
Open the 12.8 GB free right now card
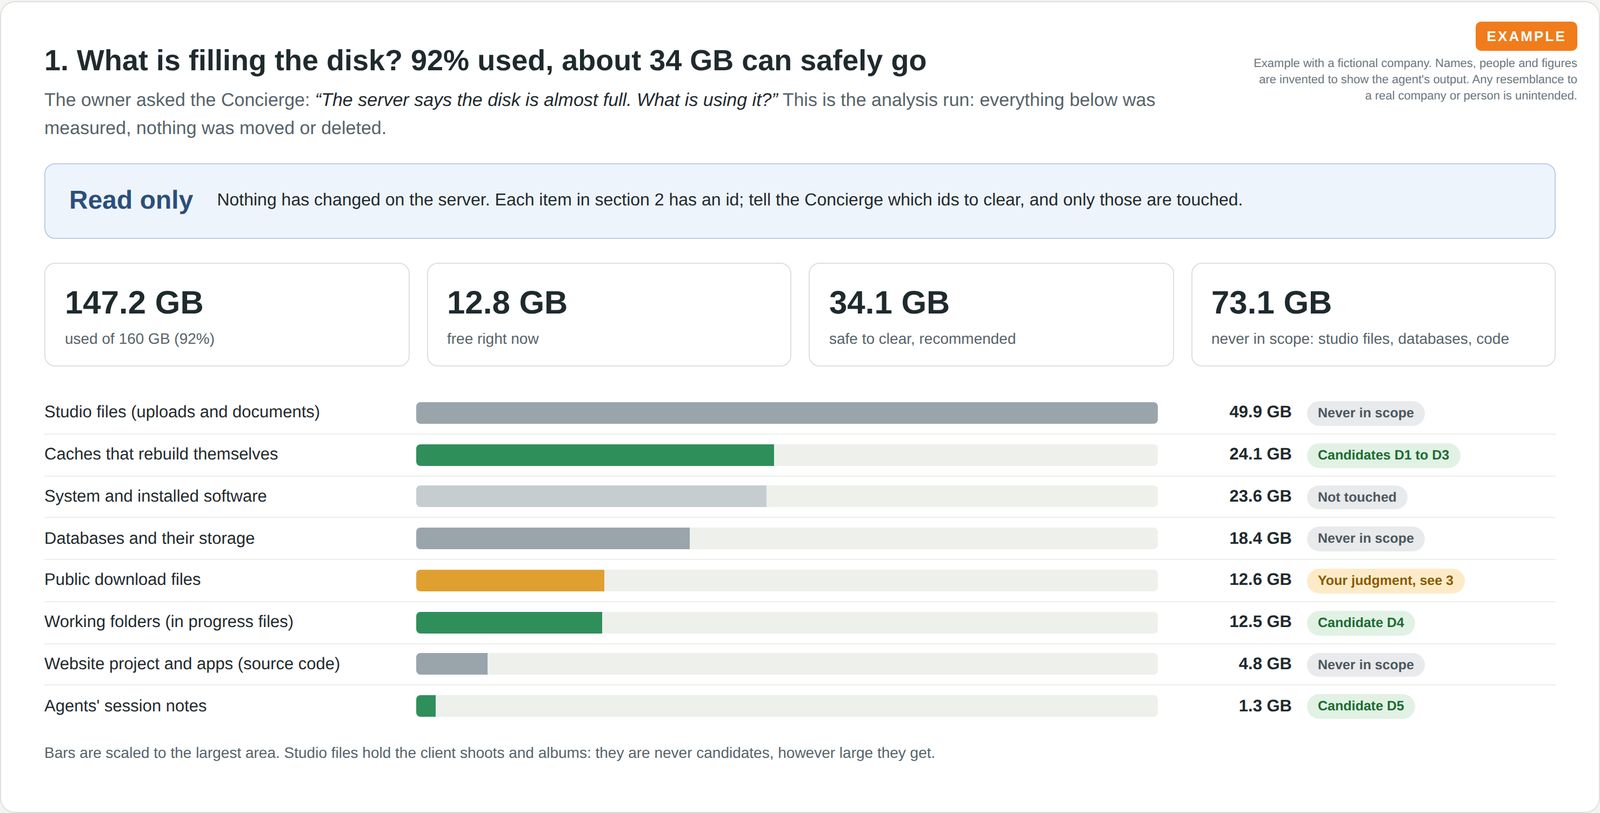click(609, 315)
